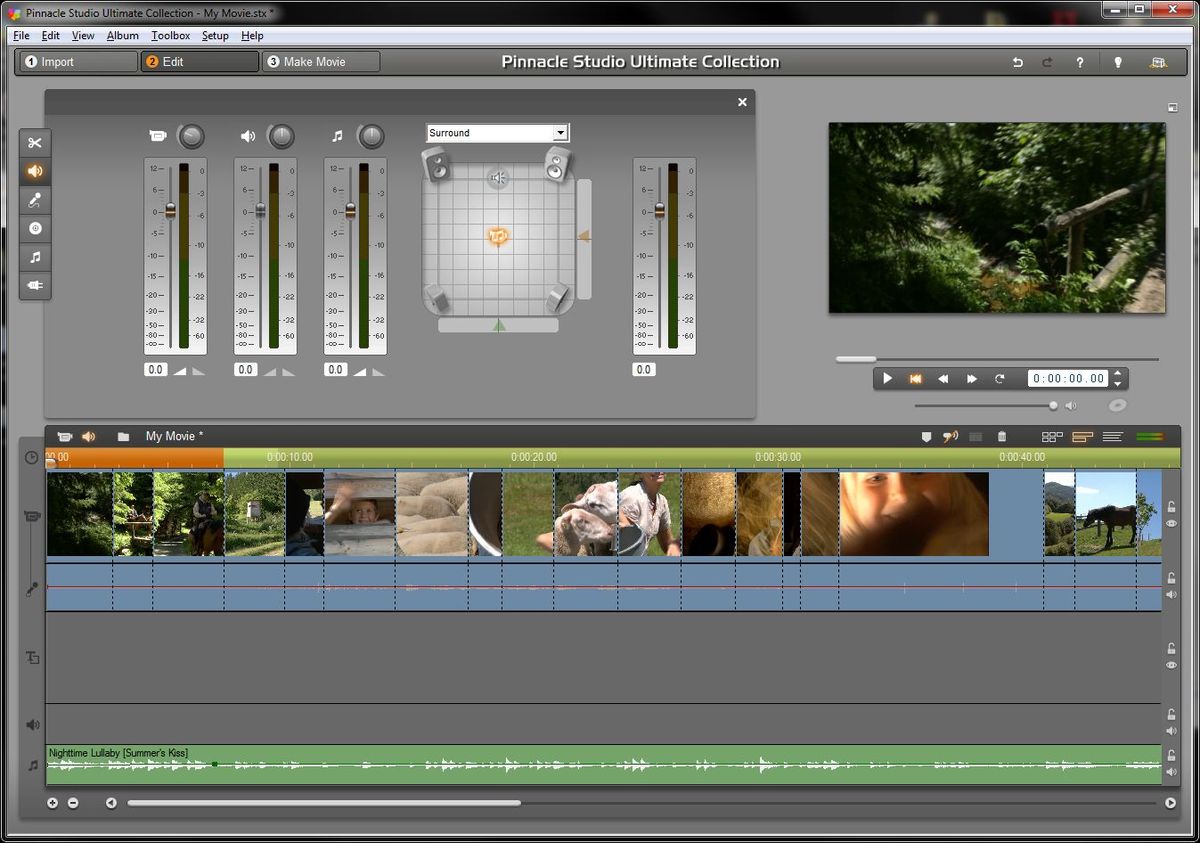Toggle video track visibility eye icon
The width and height of the screenshot is (1200, 843).
click(x=1171, y=524)
